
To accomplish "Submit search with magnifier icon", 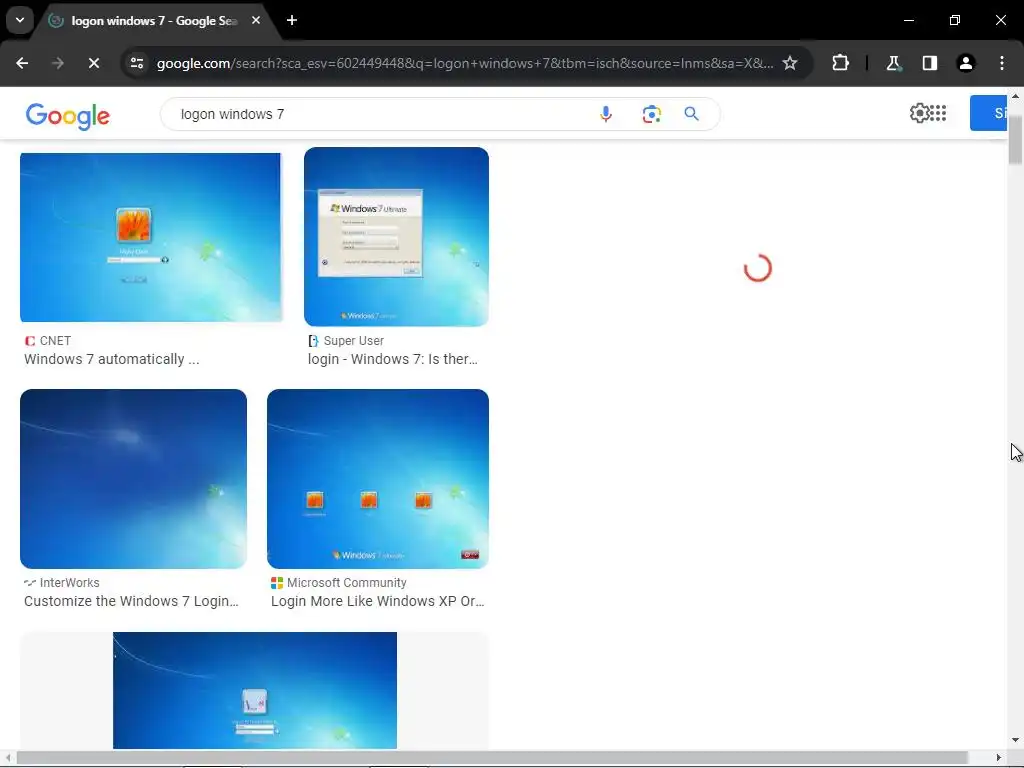I will tap(692, 114).
